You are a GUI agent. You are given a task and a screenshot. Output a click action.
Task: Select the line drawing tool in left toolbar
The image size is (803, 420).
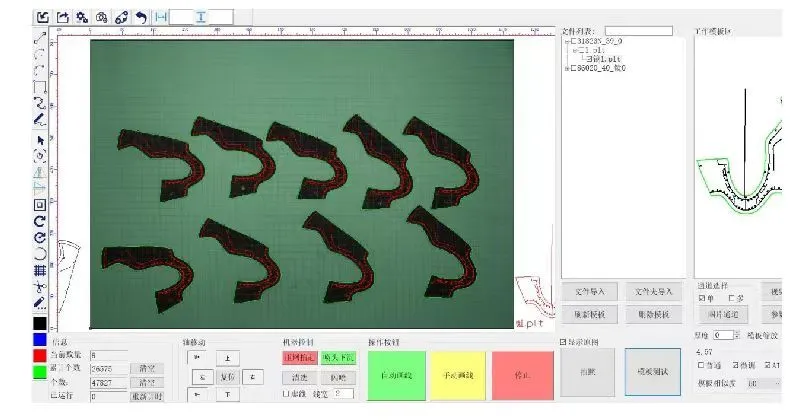tap(40, 37)
